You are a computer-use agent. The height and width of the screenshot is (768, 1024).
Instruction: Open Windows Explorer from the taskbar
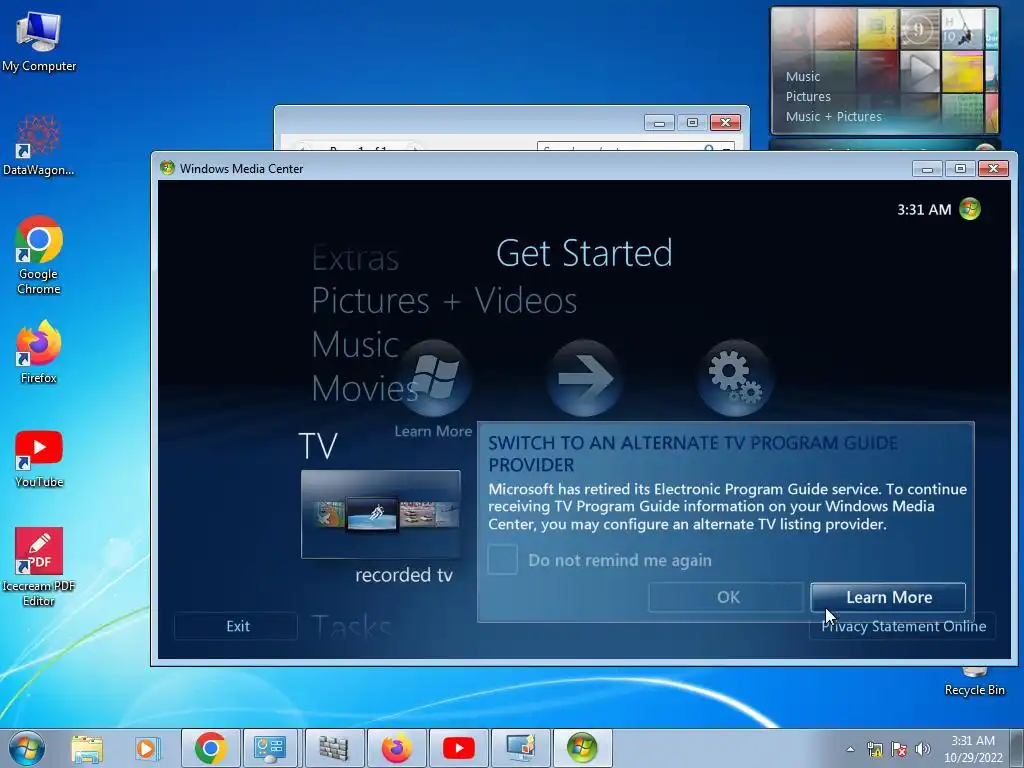[x=87, y=748]
